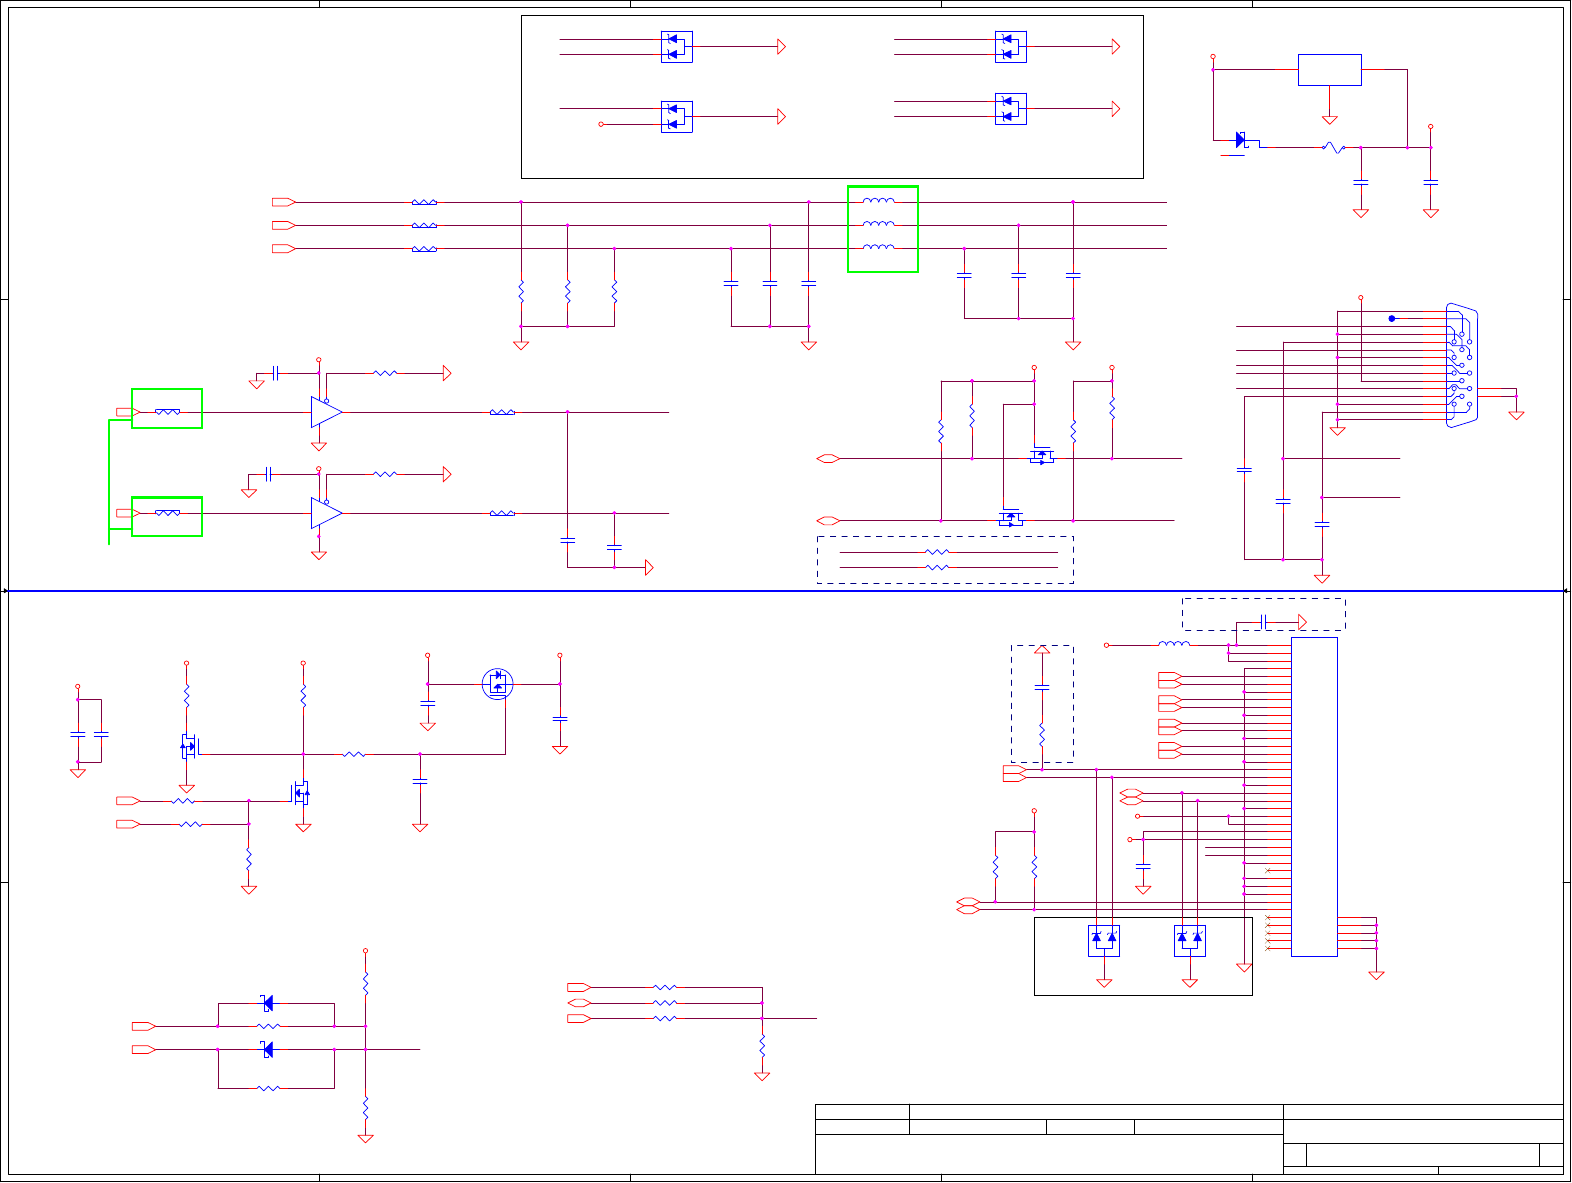Select the MOSFET with the pull-up resistor above it

click(x=189, y=747)
